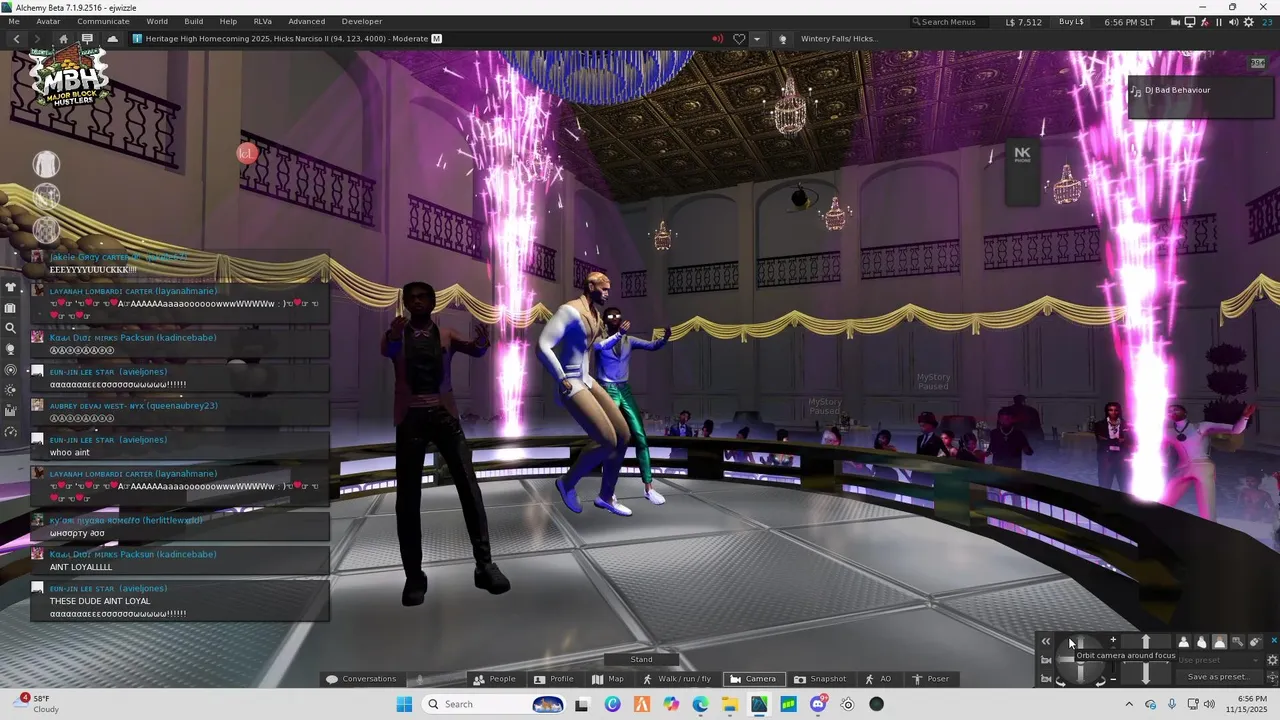This screenshot has height=720, width=1280.
Task: Move camera up with pan arrow
Action: coord(1146,642)
